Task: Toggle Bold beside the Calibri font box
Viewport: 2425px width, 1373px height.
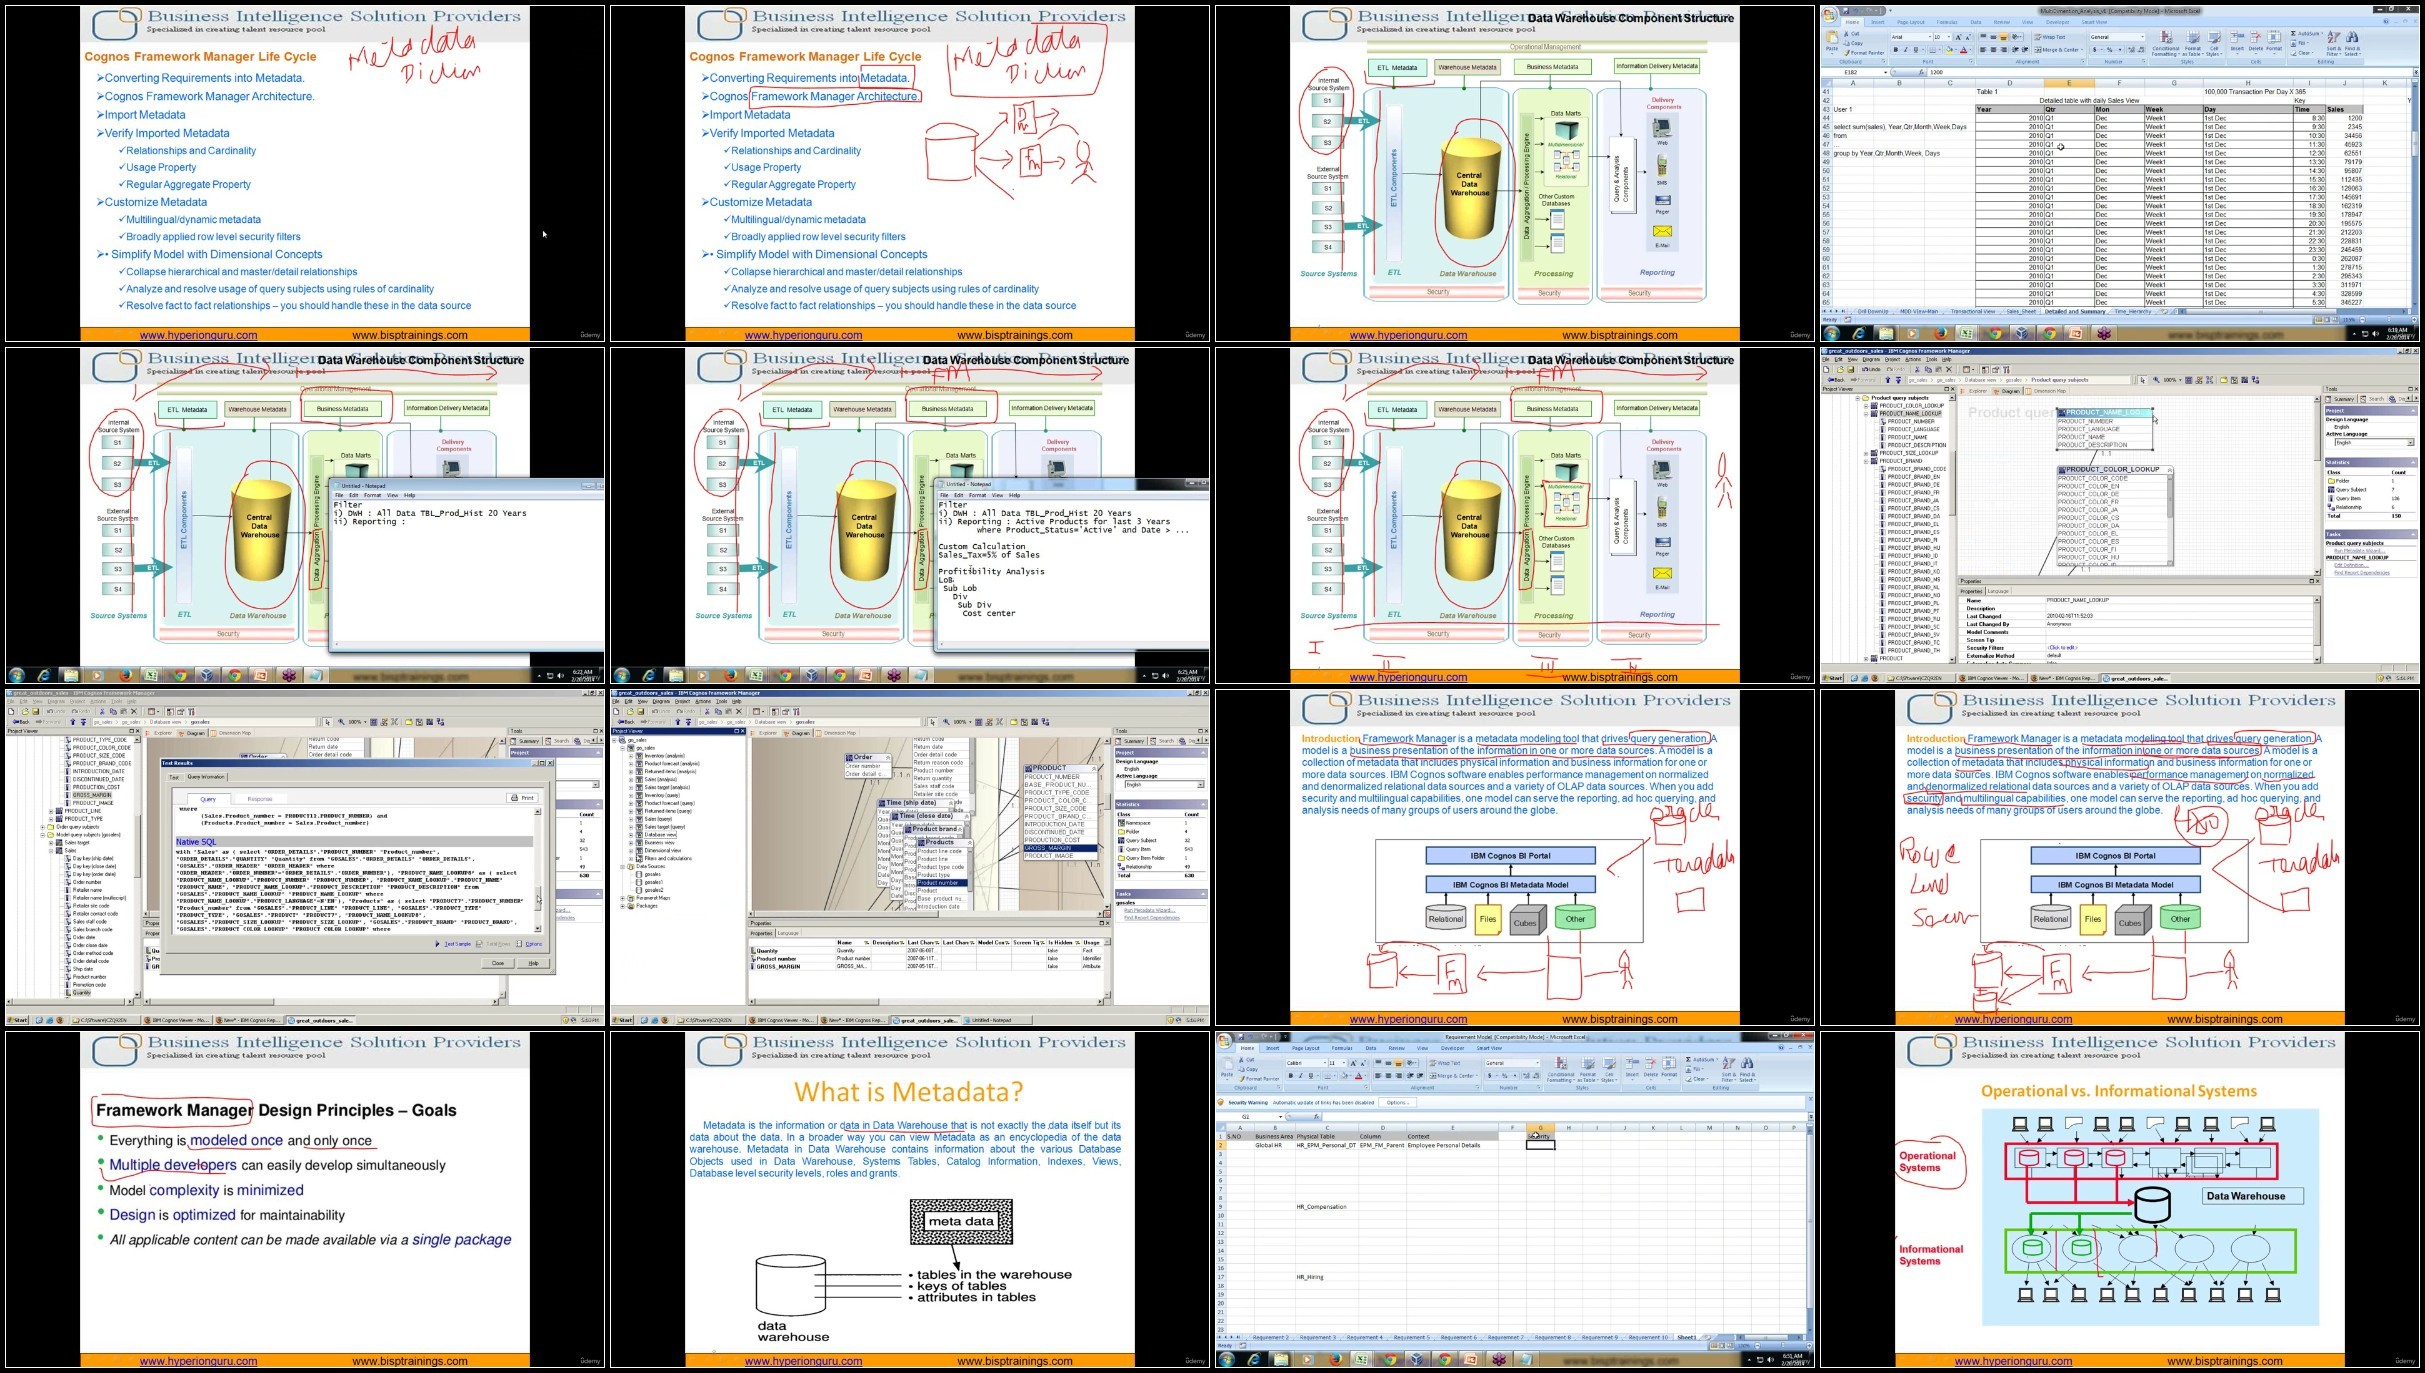Action: point(1291,1076)
